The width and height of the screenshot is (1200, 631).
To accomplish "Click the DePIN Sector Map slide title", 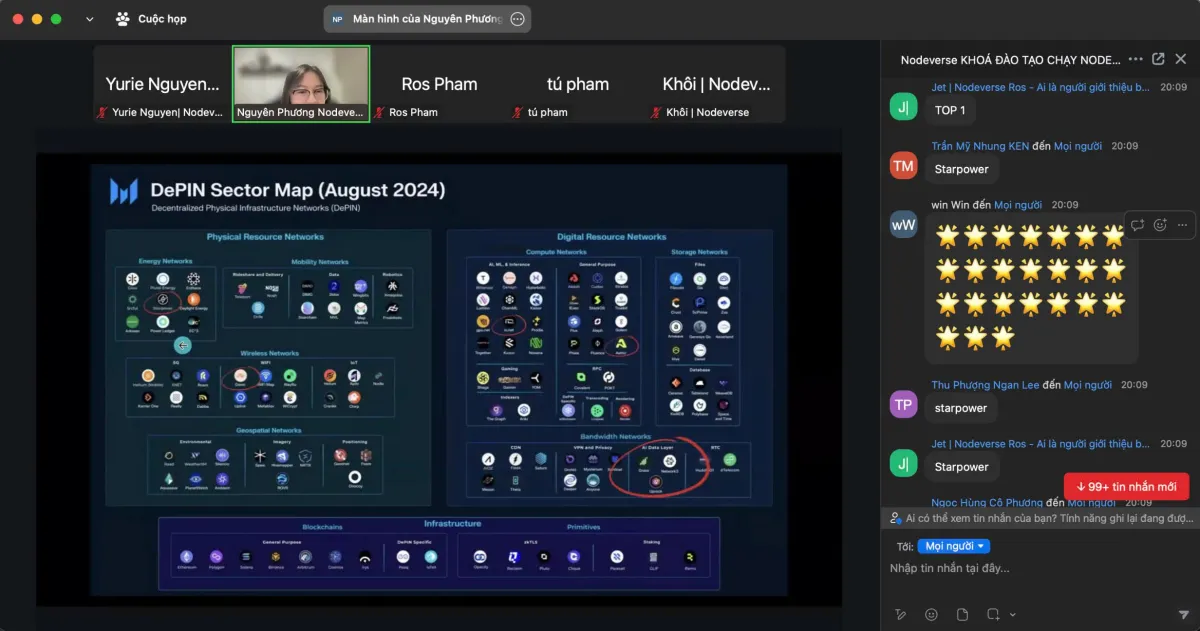I will point(297,190).
